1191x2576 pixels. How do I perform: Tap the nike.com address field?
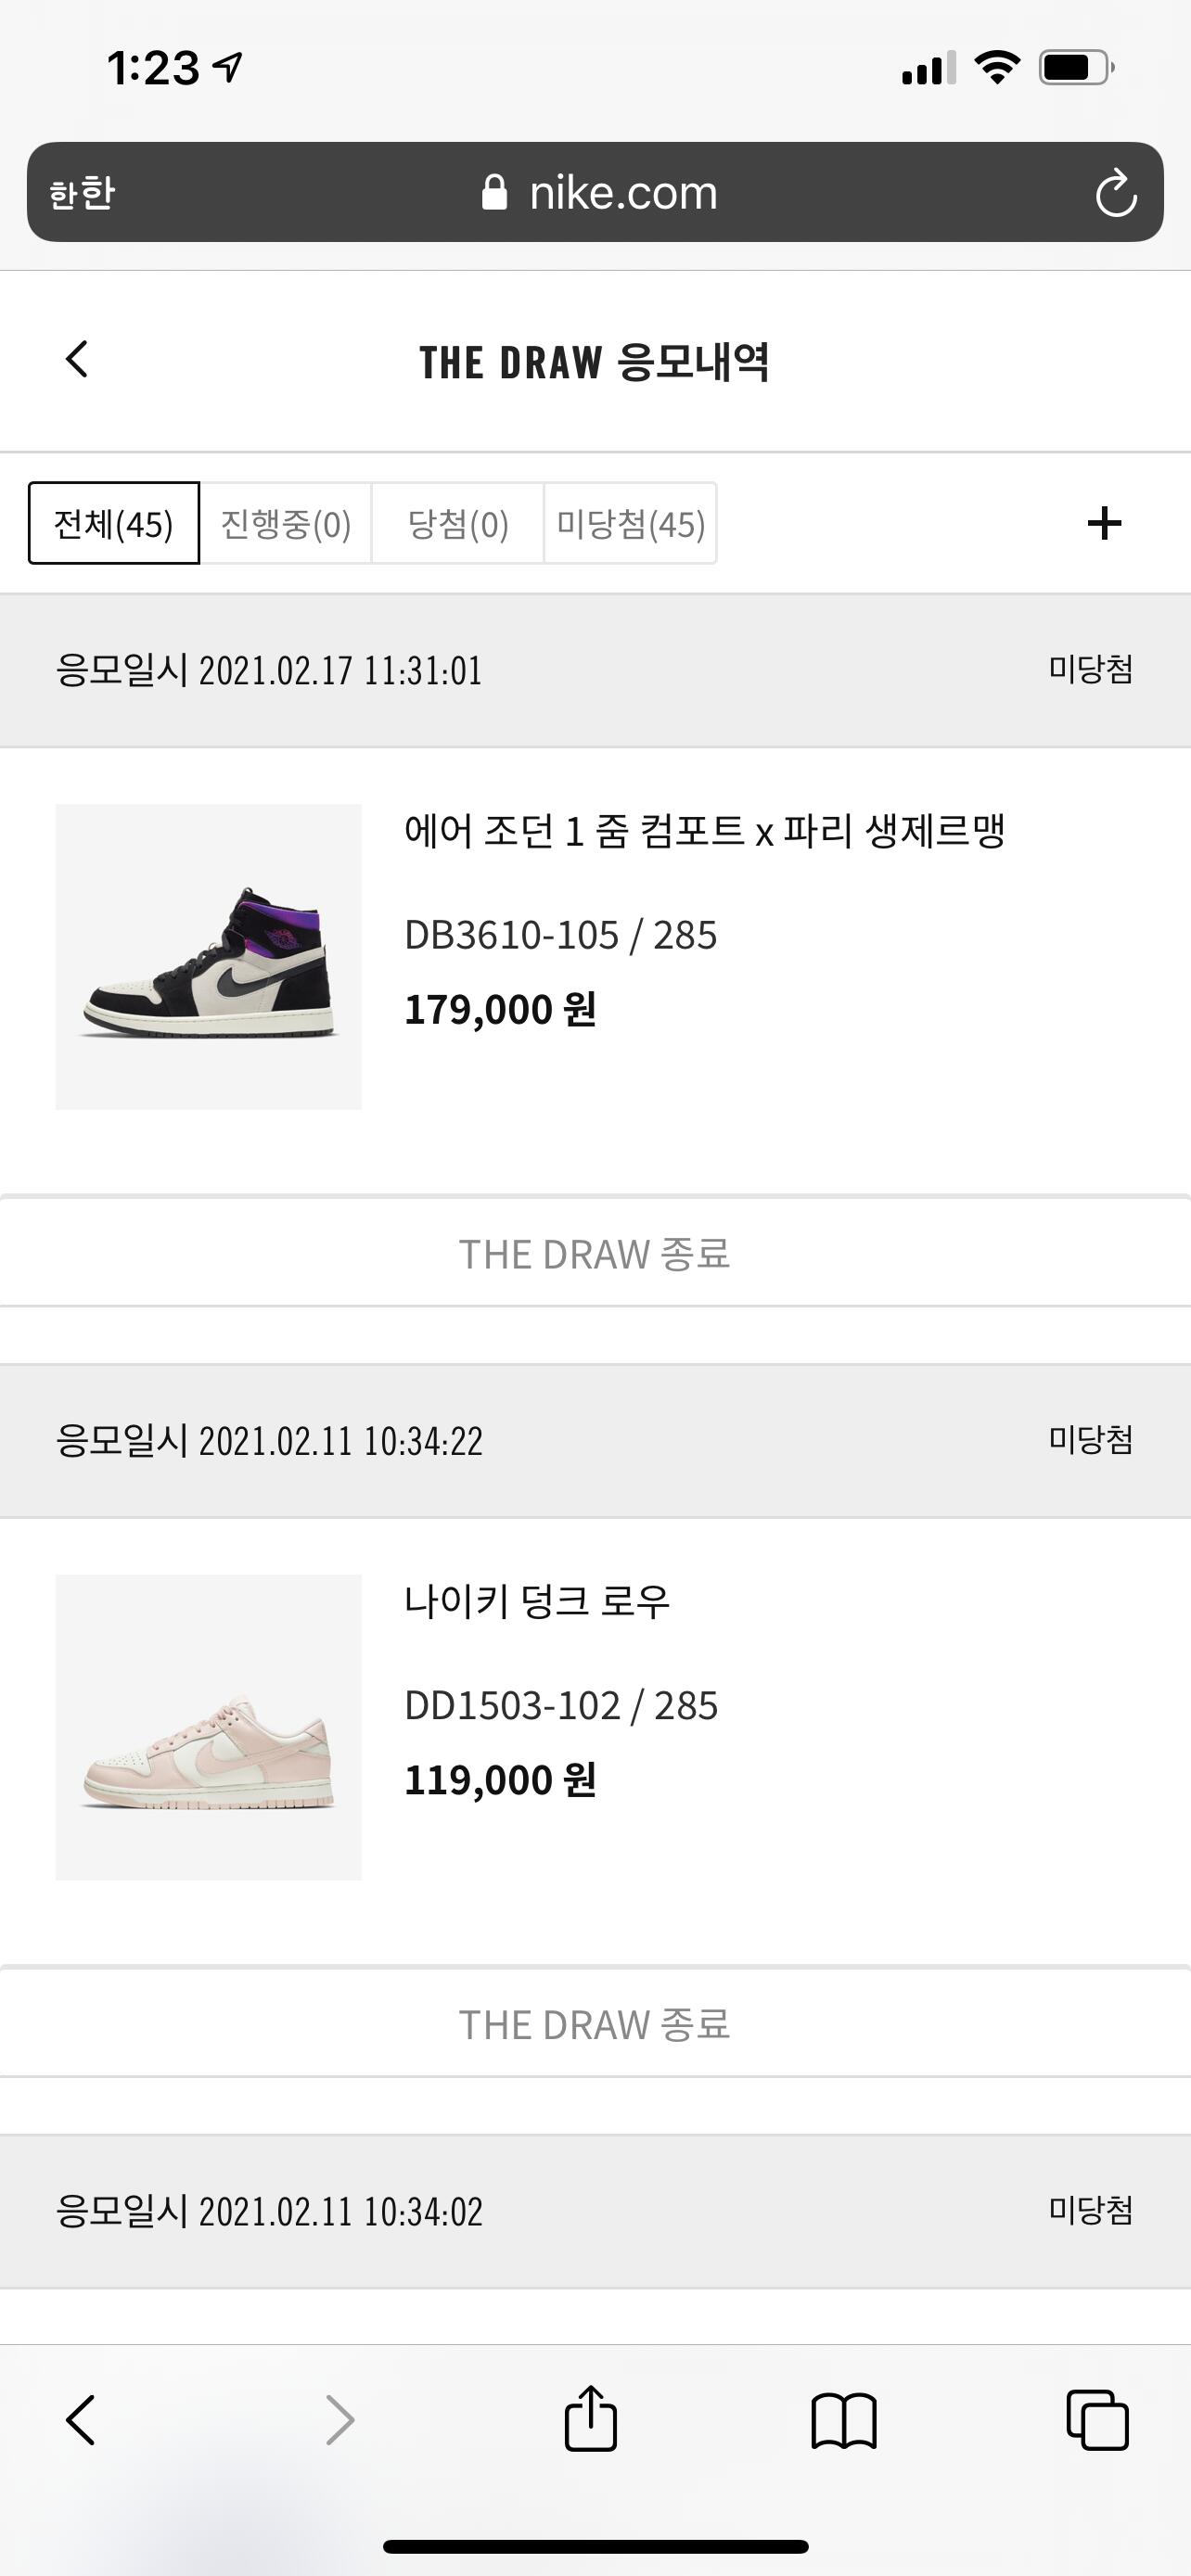tap(622, 192)
